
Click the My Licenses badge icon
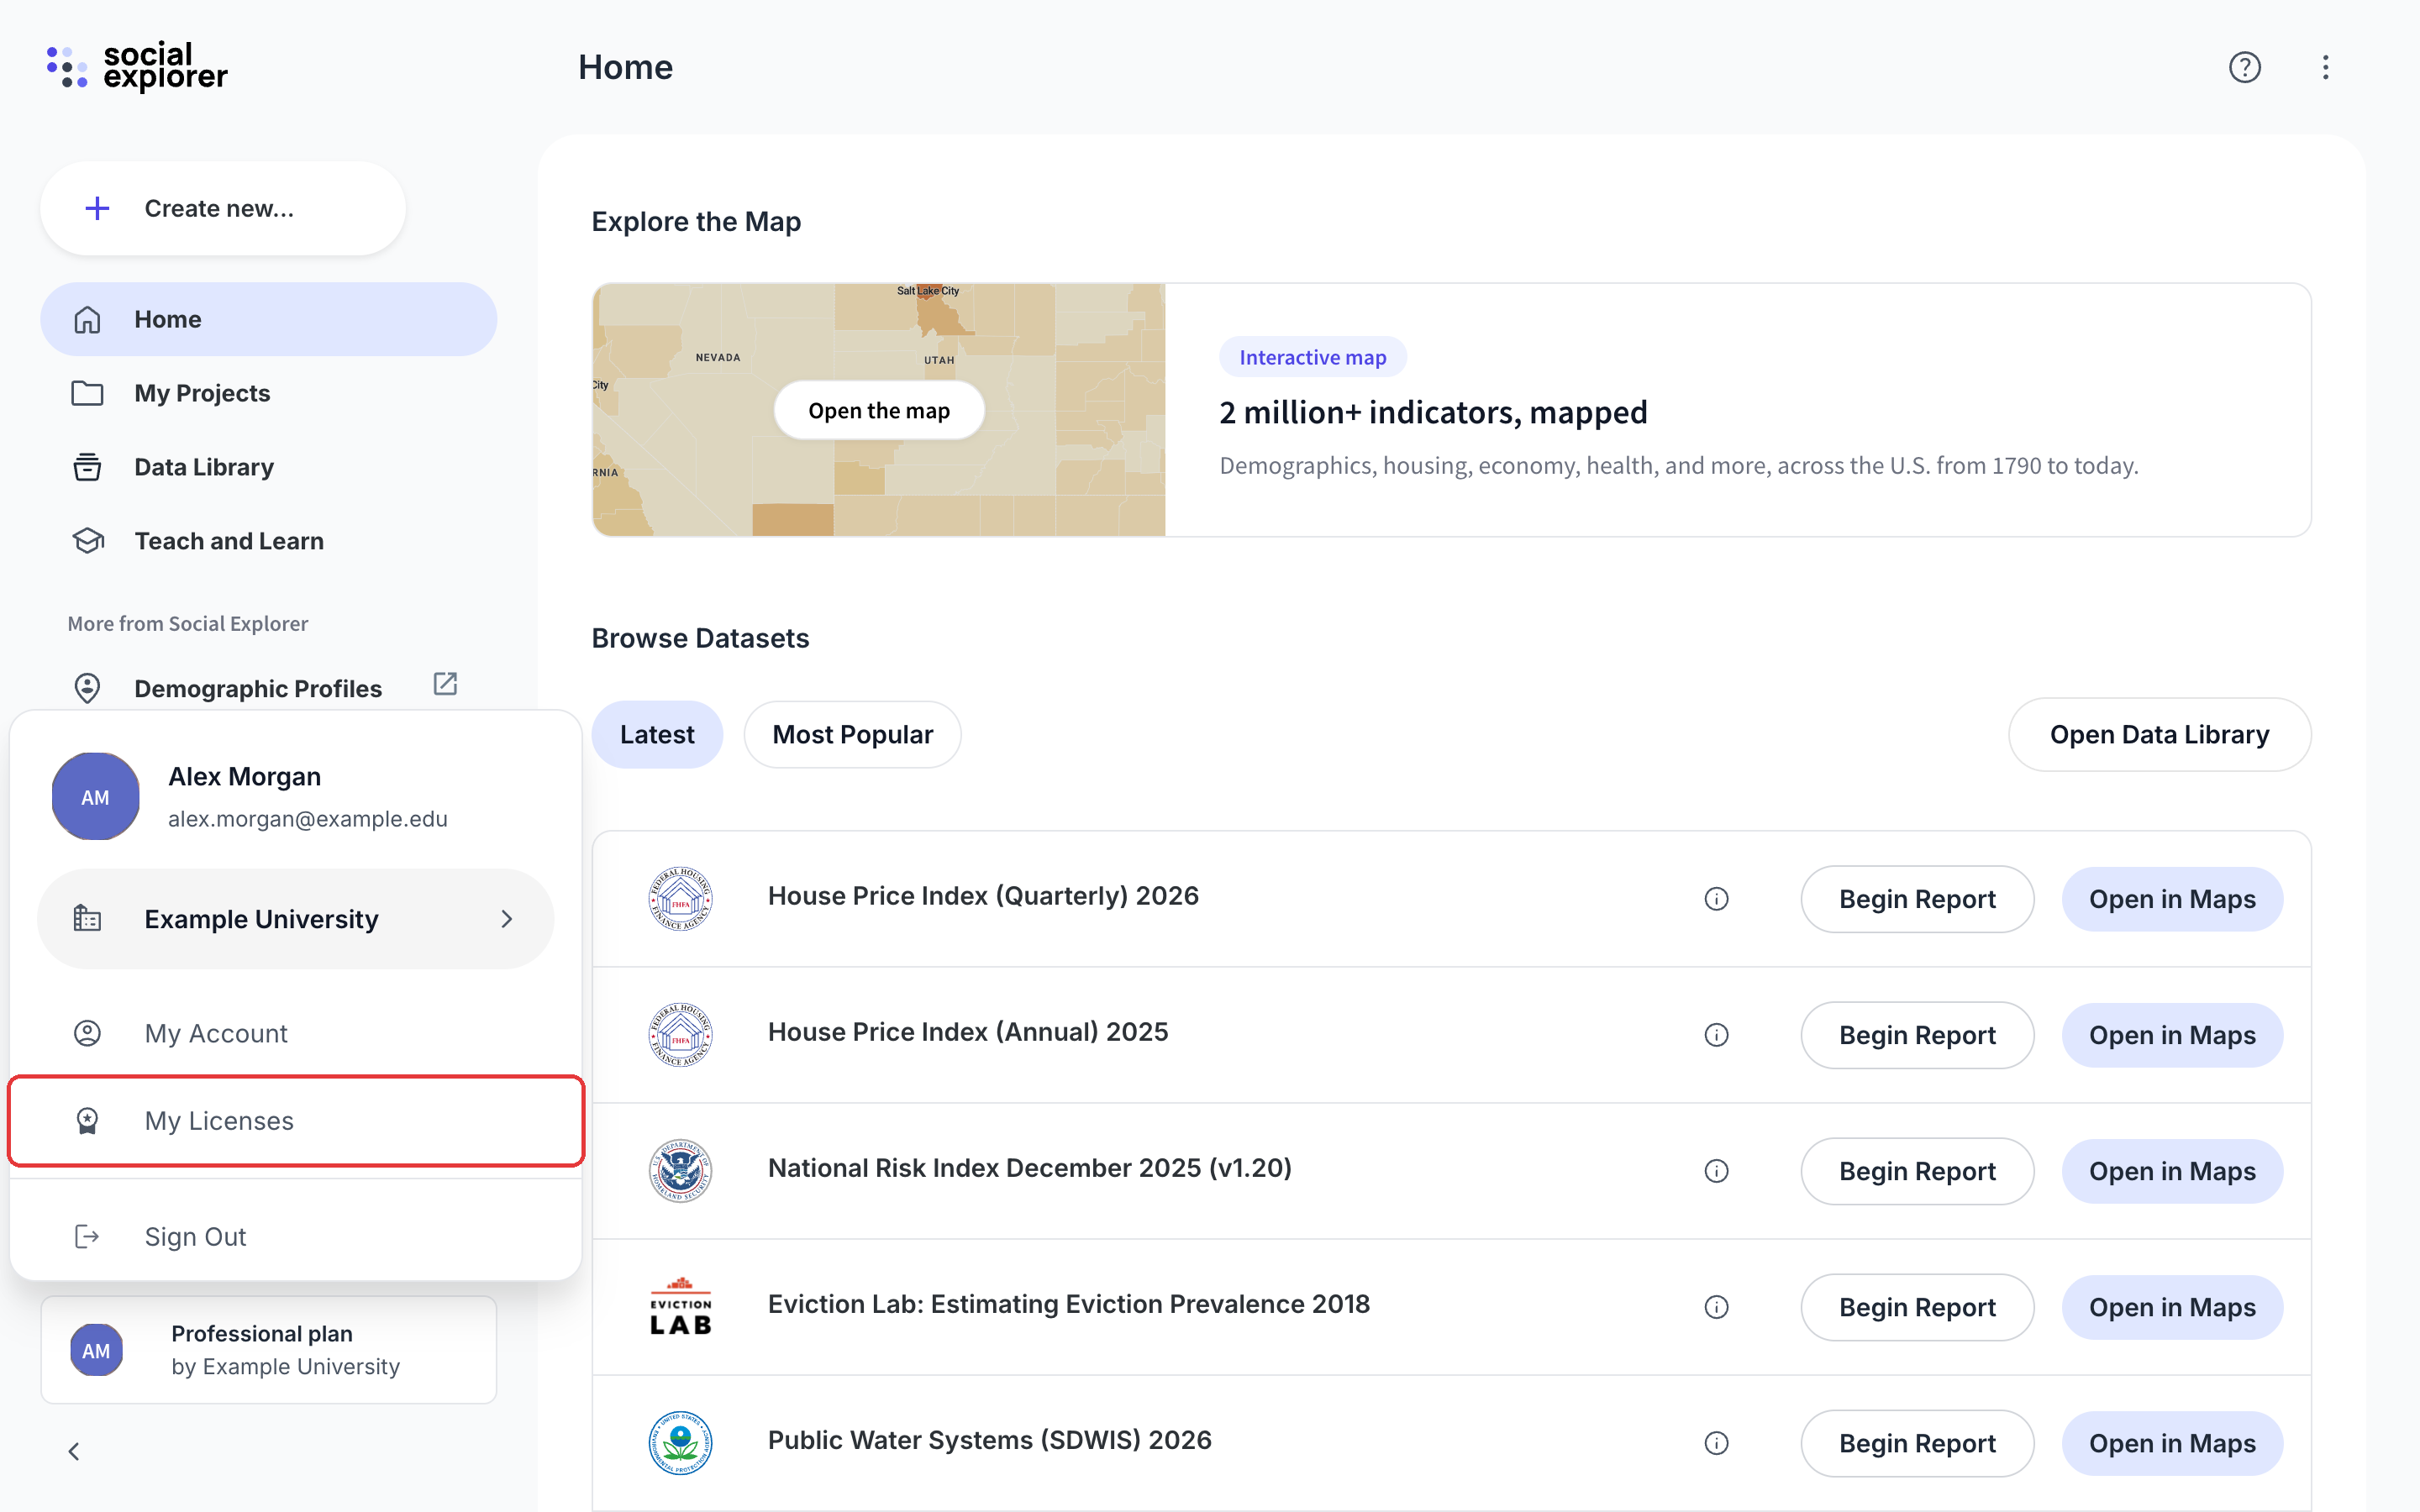click(x=87, y=1121)
